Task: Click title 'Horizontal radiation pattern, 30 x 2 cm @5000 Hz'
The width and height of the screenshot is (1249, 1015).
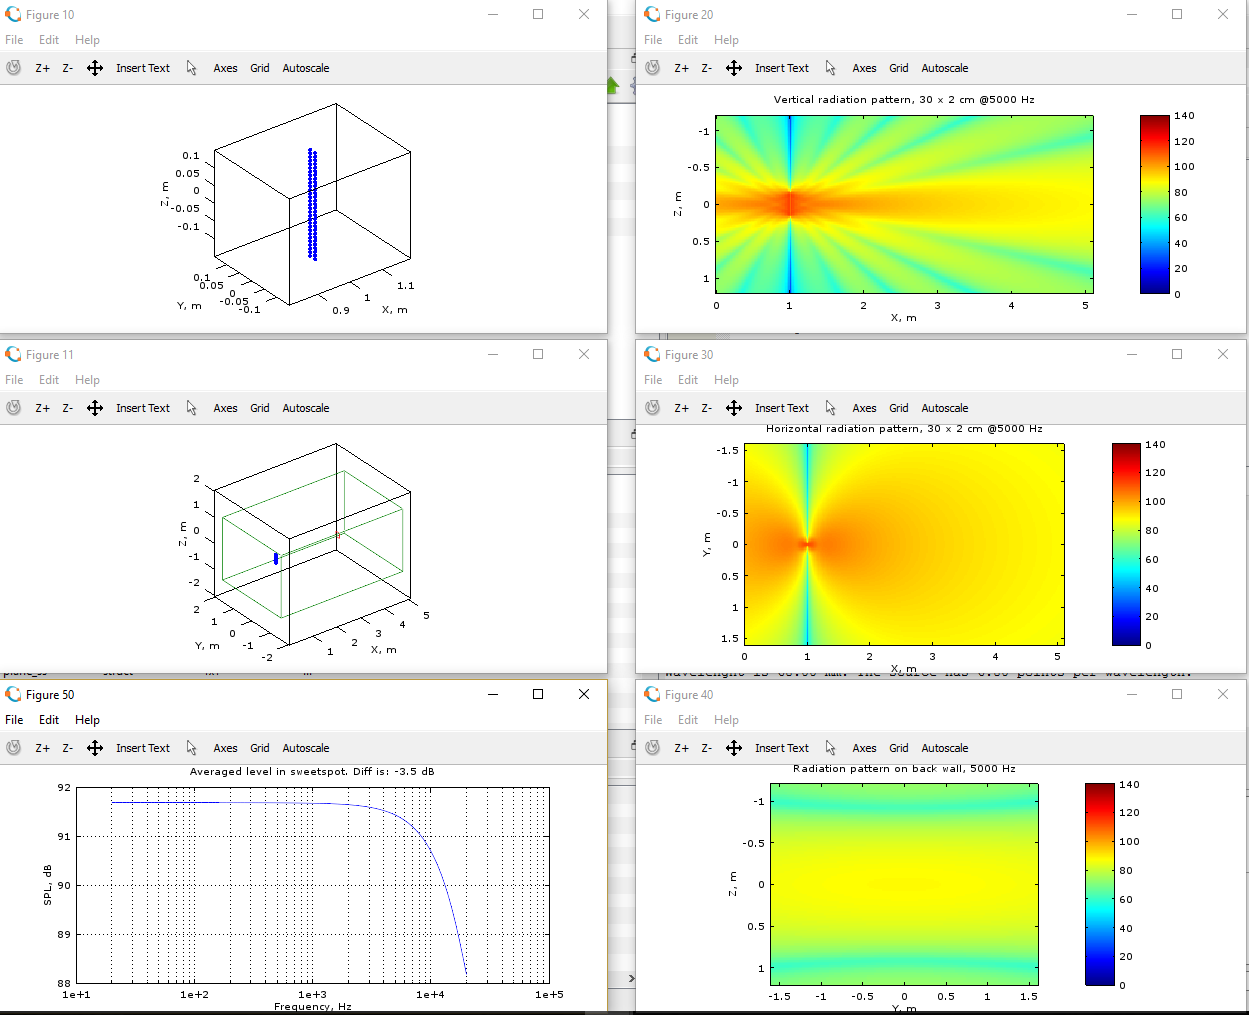Action: 904,429
